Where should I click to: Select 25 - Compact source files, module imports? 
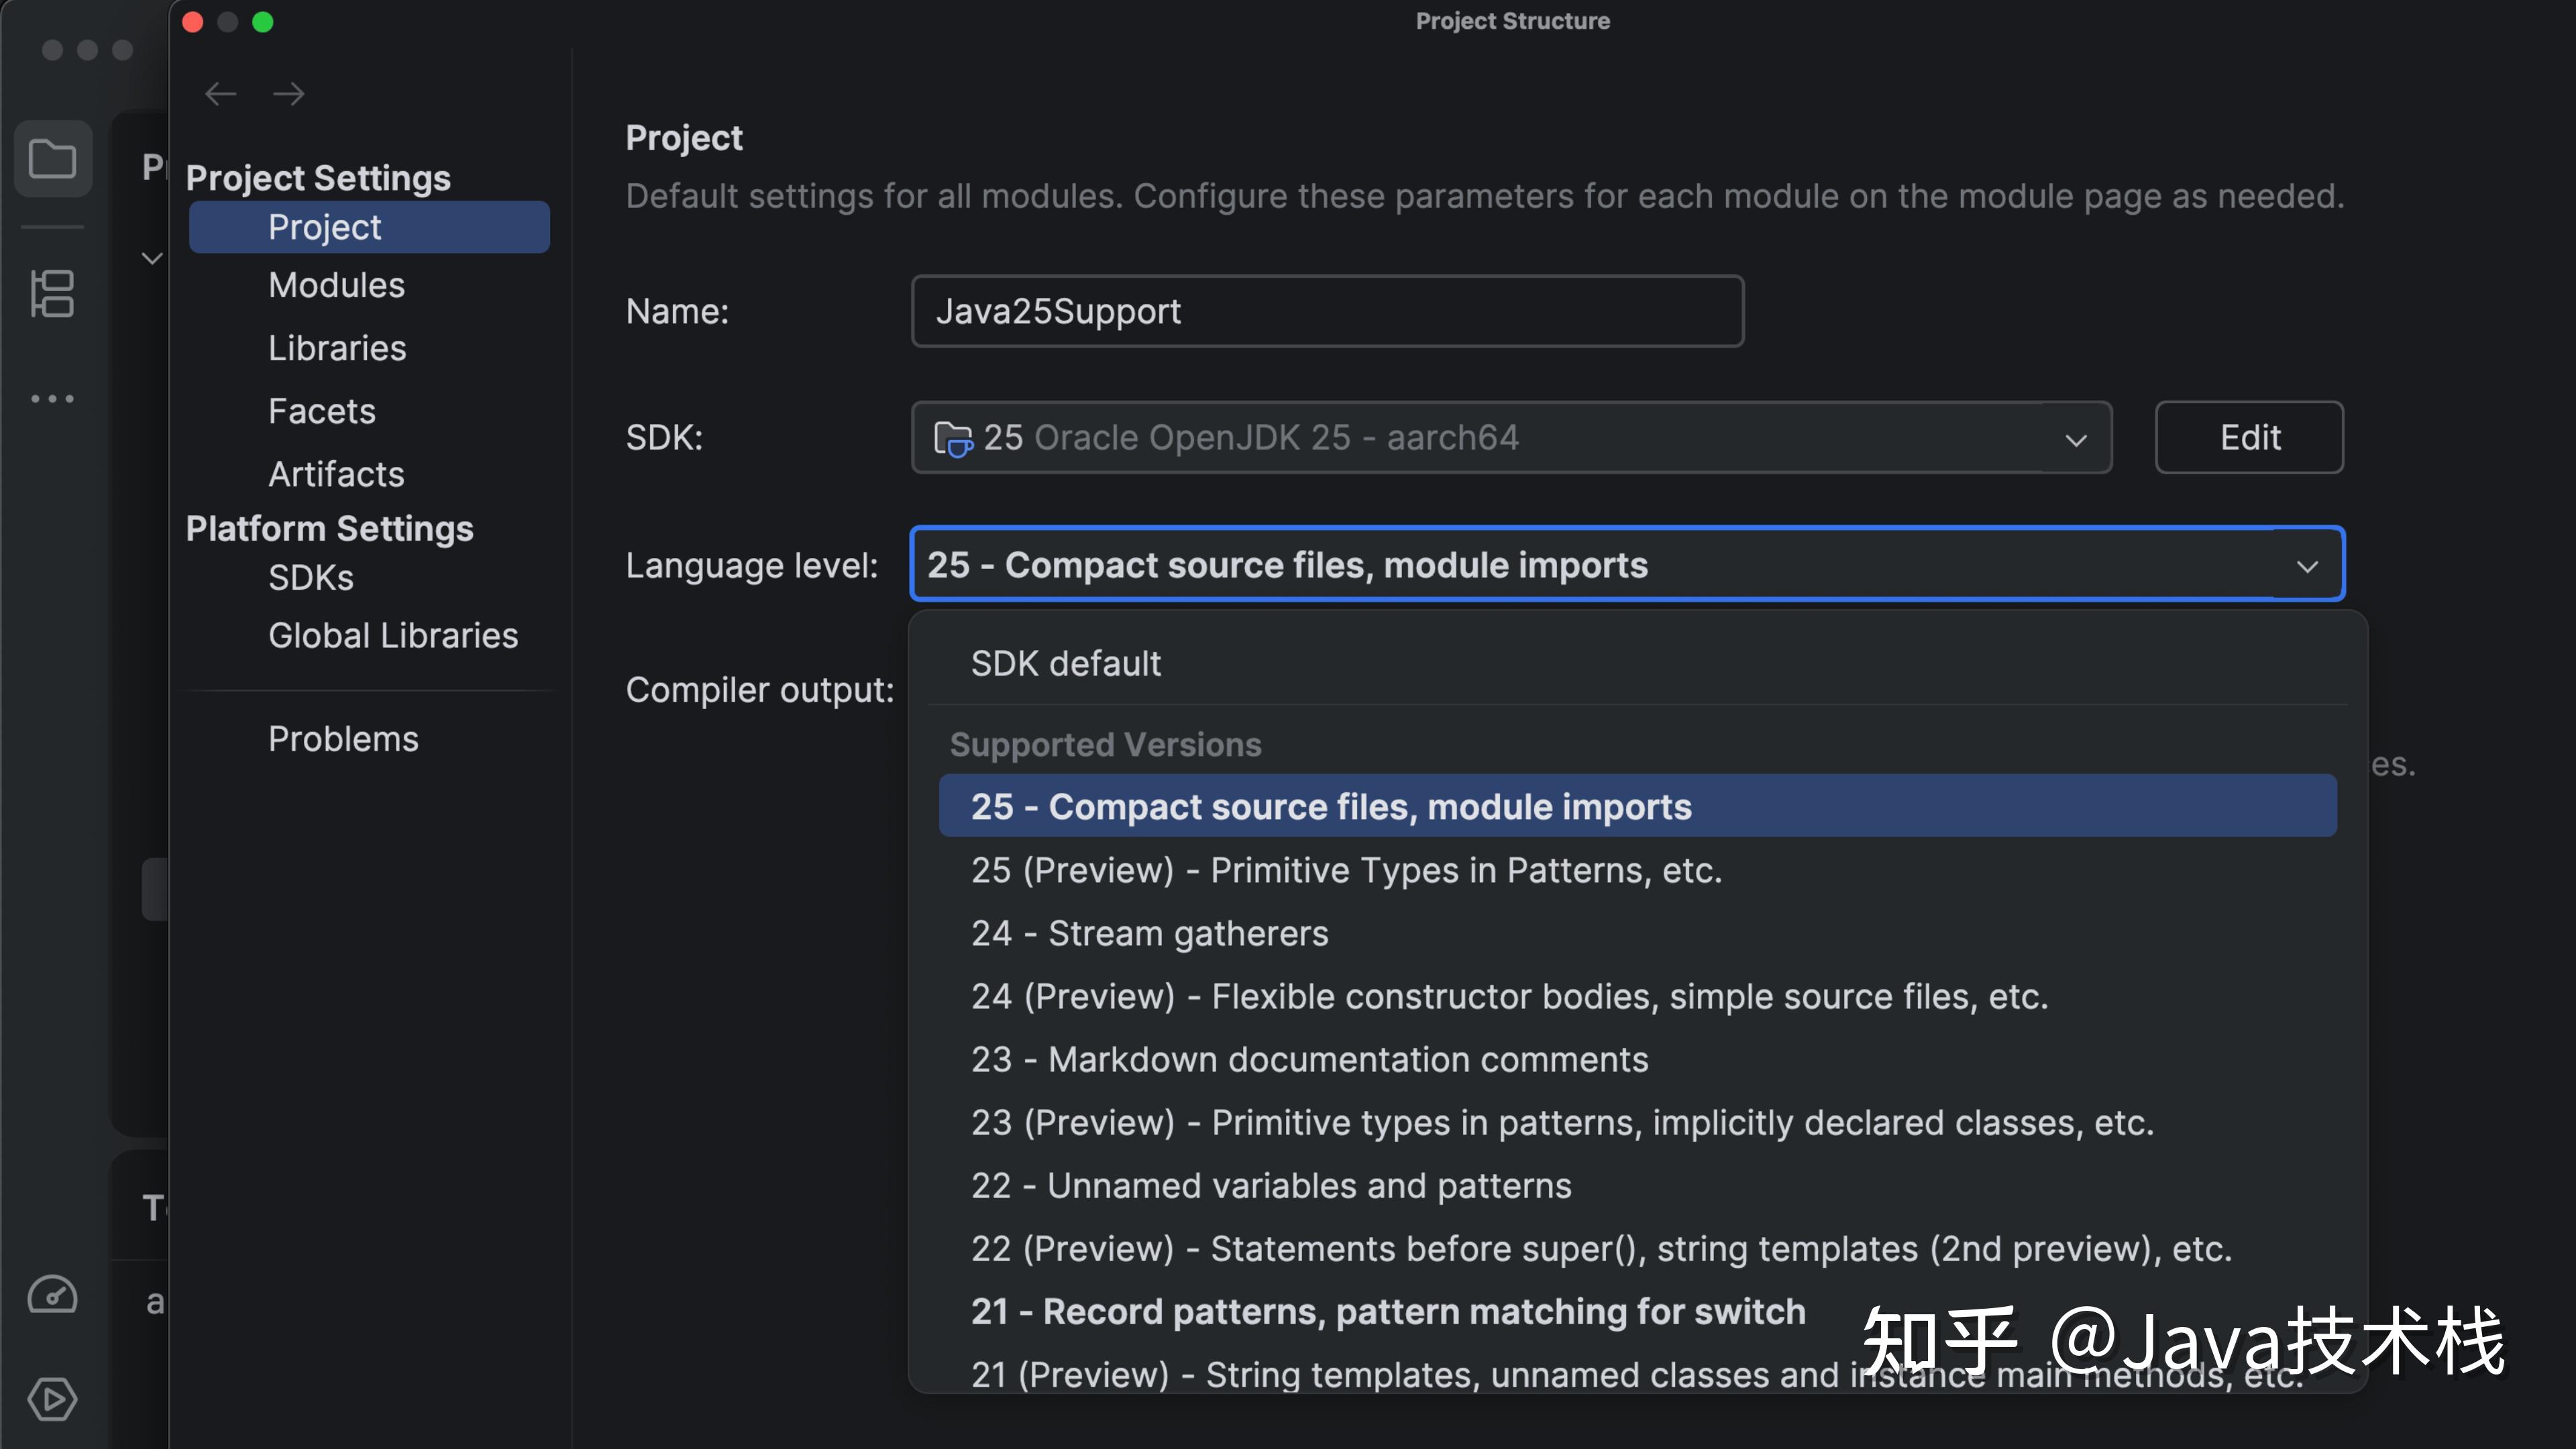pos(1637,806)
